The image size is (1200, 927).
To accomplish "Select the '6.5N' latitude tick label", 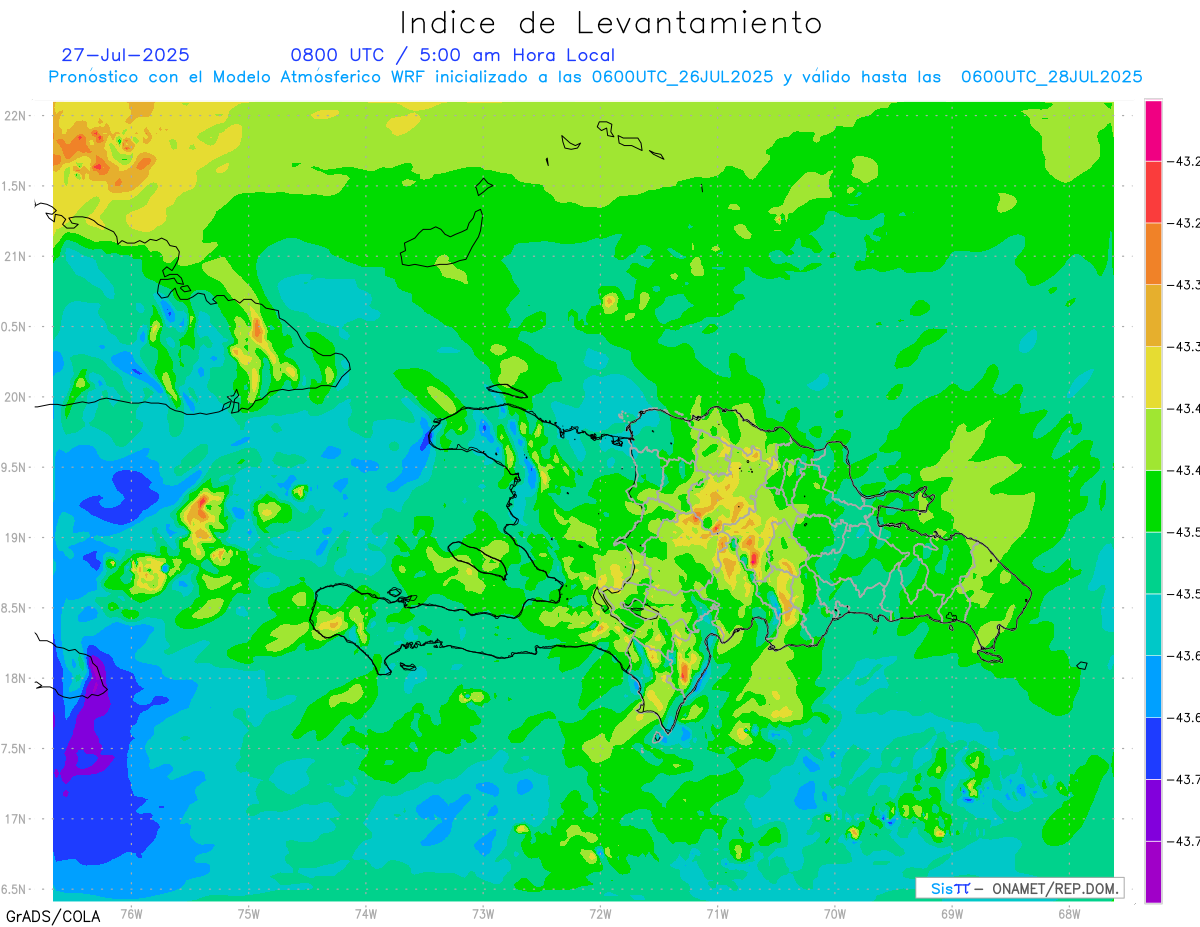I will click(x=15, y=889).
